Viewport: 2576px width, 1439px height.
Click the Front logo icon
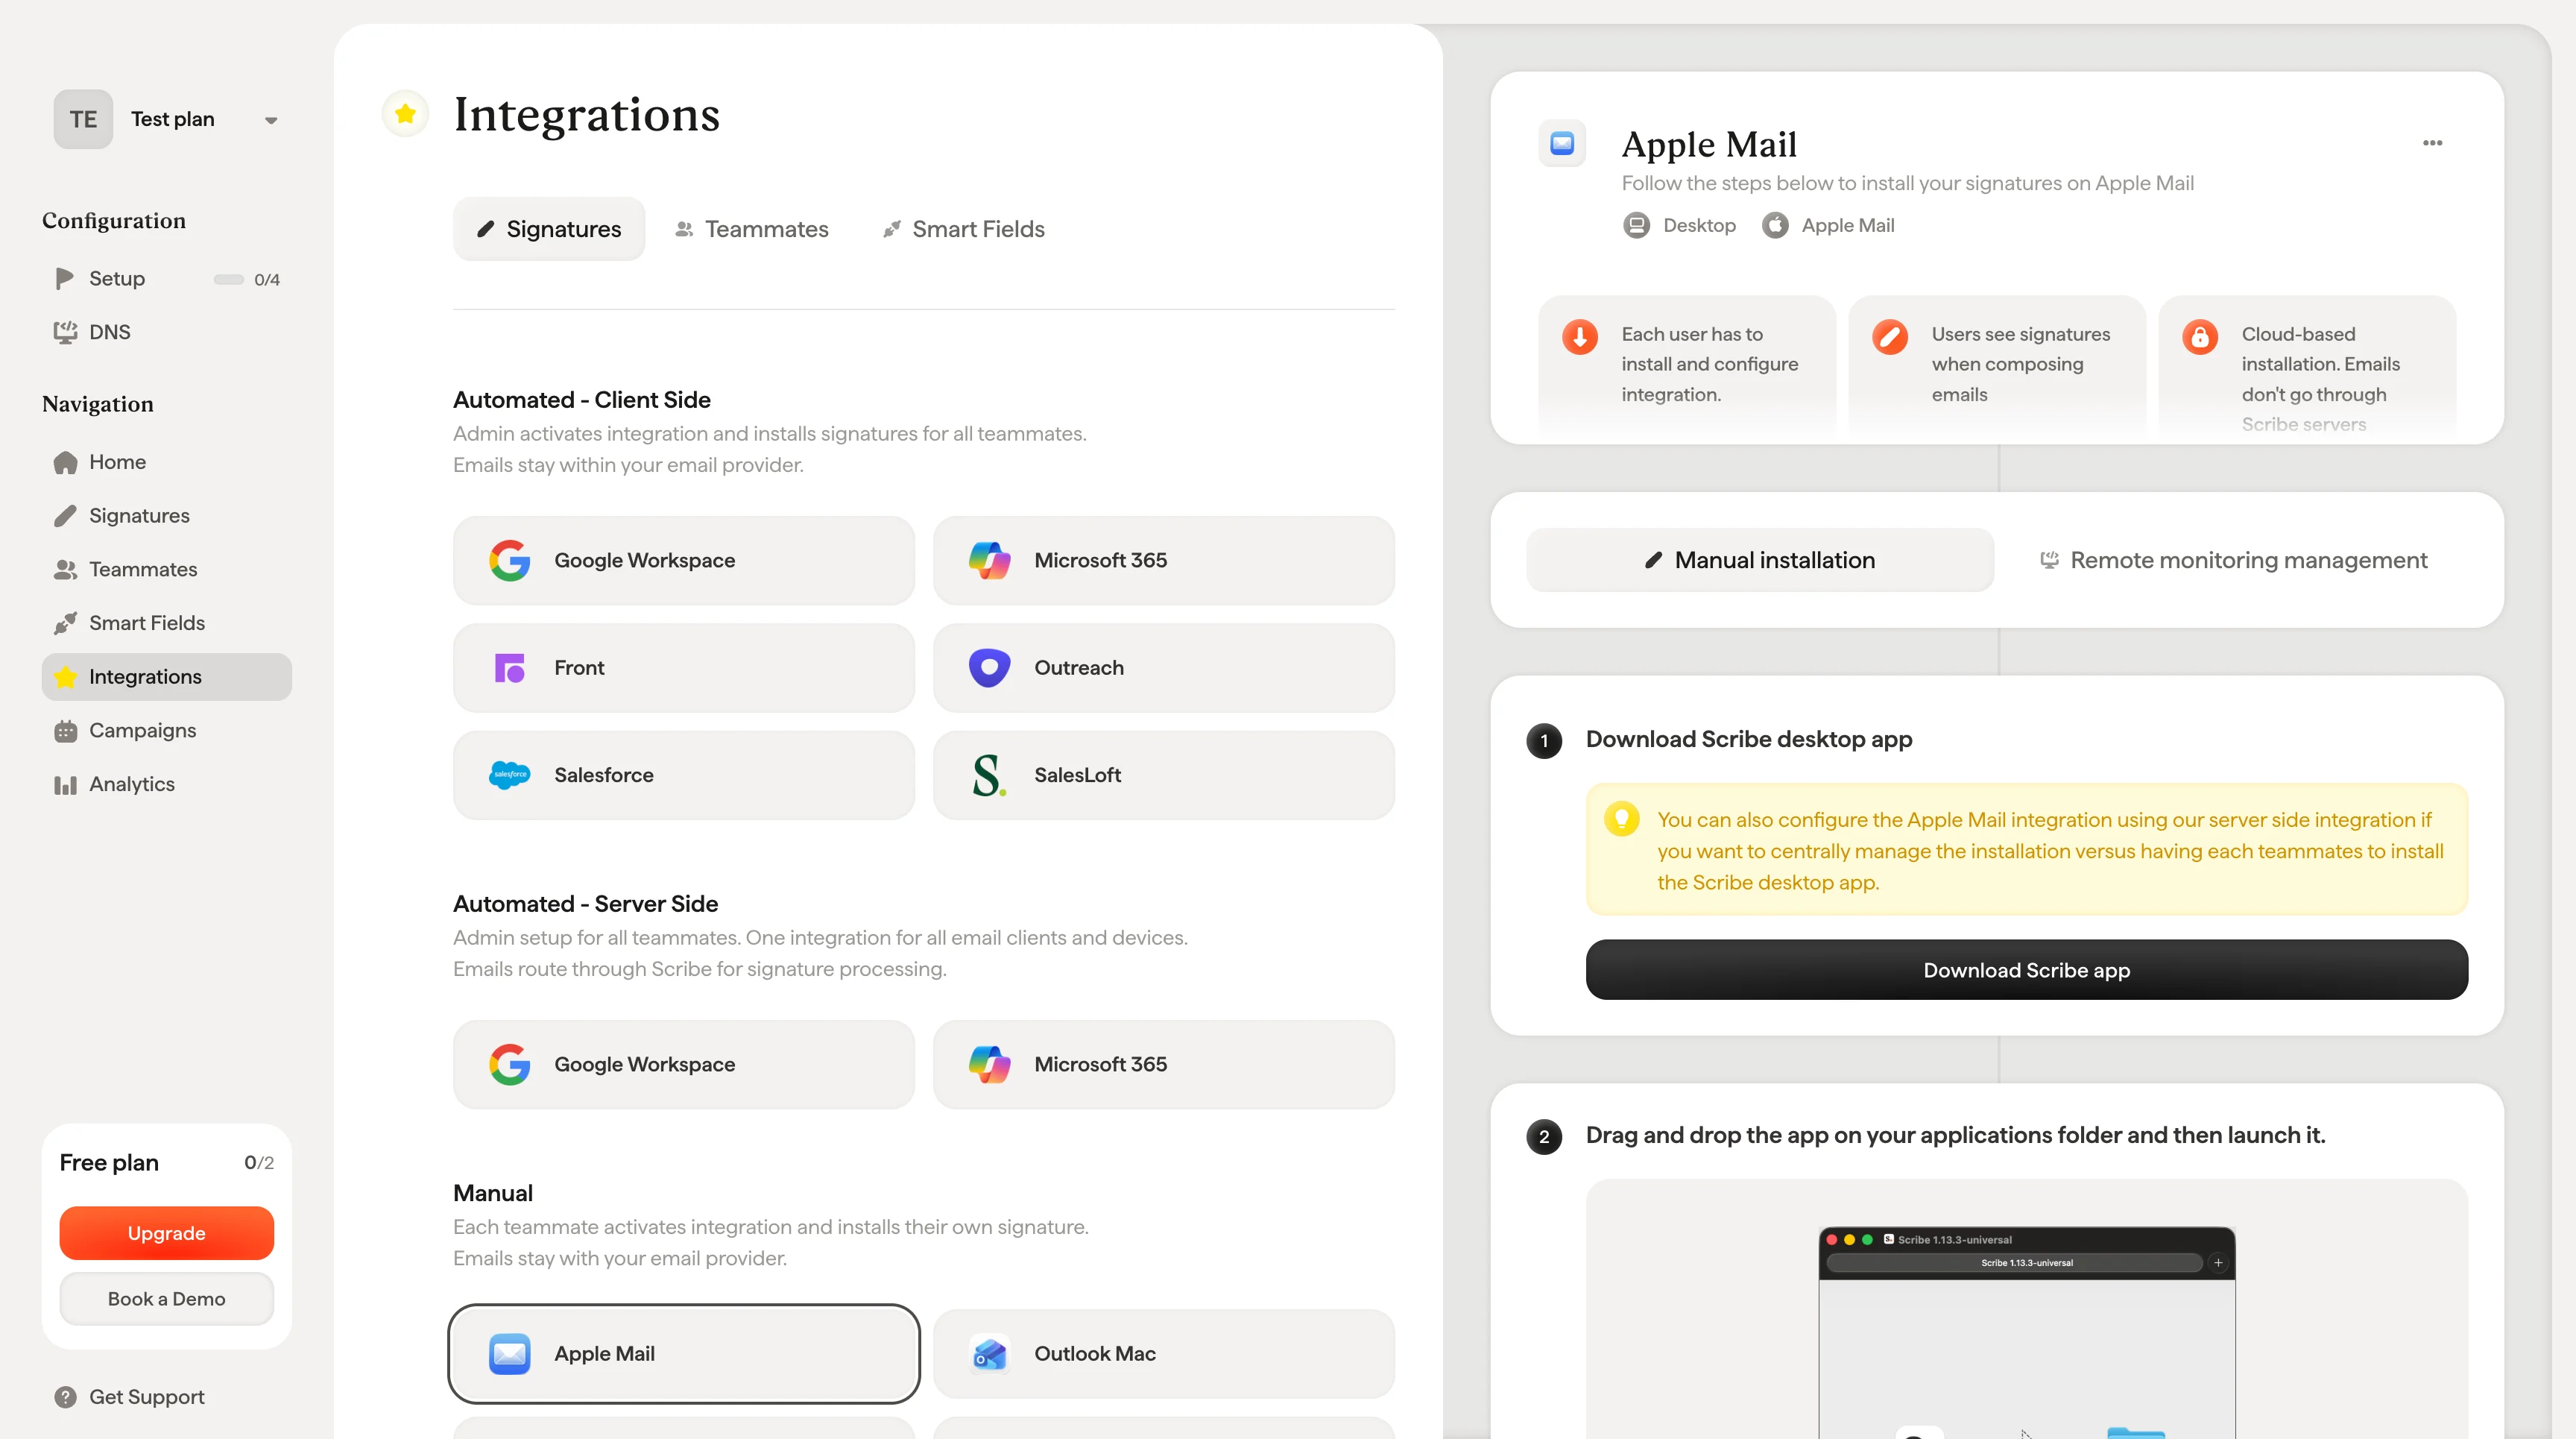pos(509,668)
